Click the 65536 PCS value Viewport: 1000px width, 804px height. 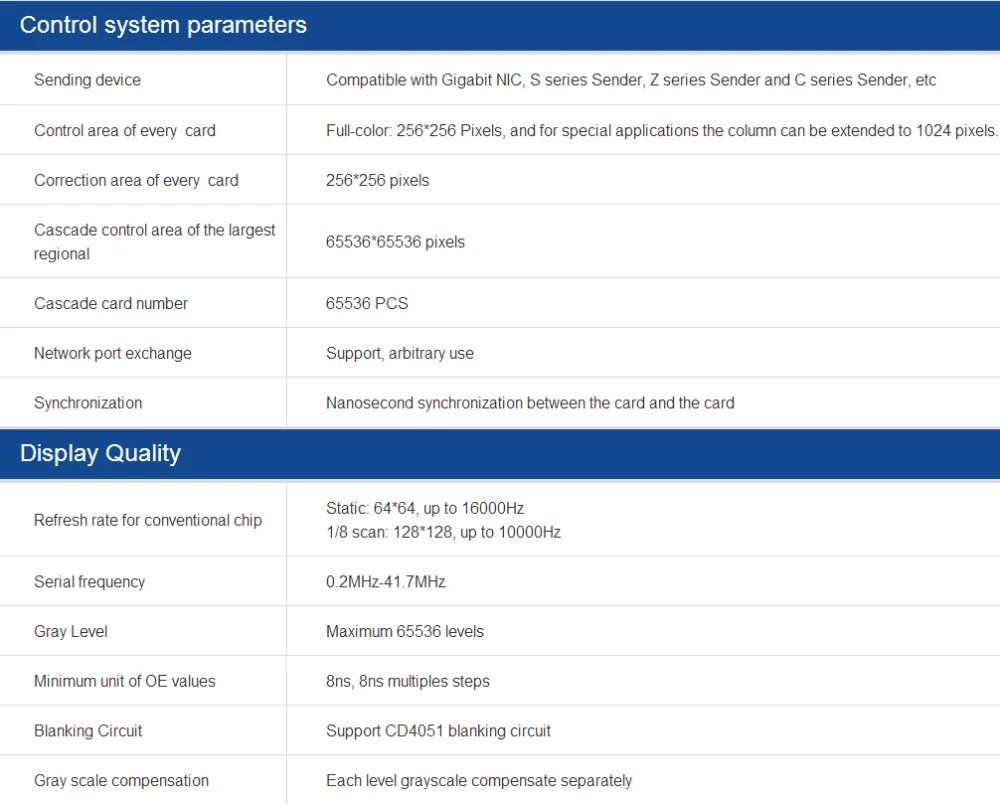point(367,303)
